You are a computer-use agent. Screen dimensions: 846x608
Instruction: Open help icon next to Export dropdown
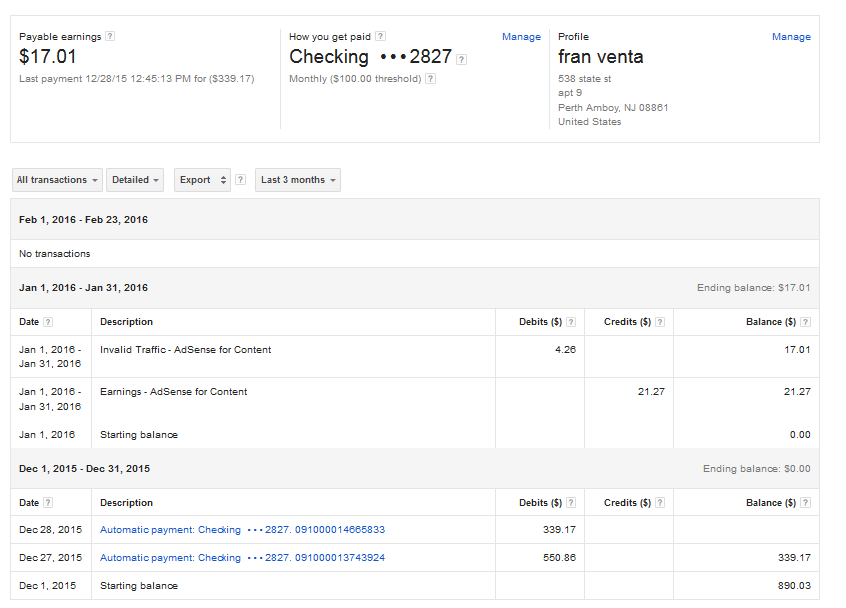241,180
